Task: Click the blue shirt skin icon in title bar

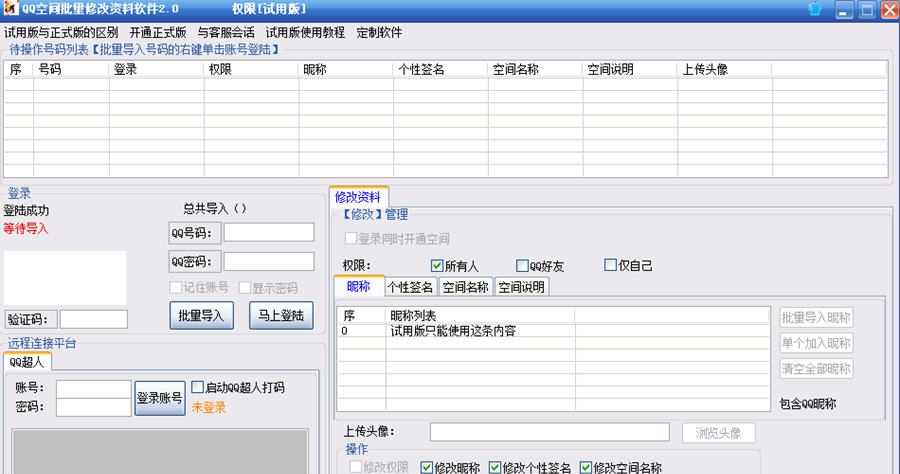Action: tap(814, 9)
